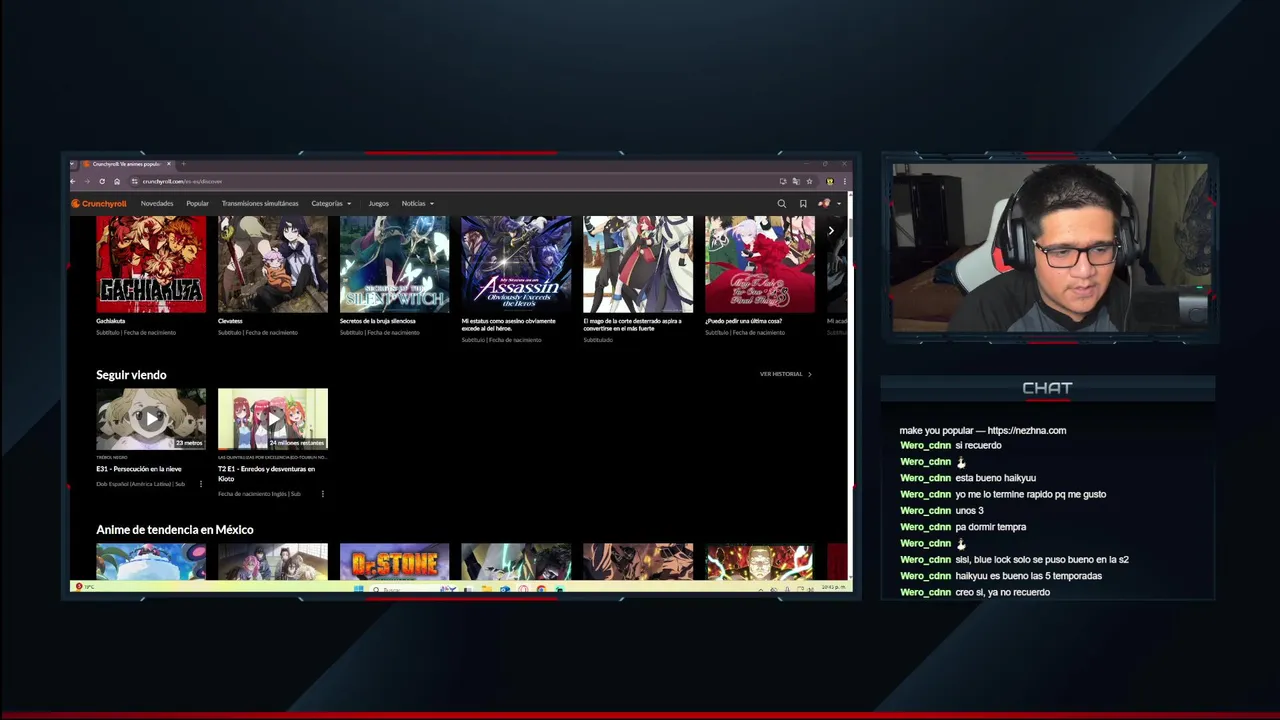This screenshot has height=720, width=1280.
Task: Open ¿Puedo pedir una última cosa? poster
Action: point(760,264)
